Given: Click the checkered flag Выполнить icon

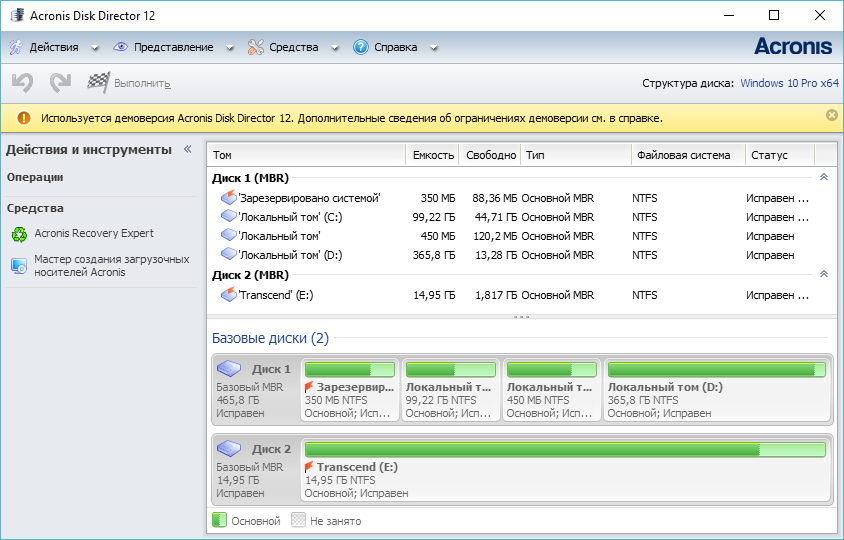Looking at the screenshot, I should point(99,82).
